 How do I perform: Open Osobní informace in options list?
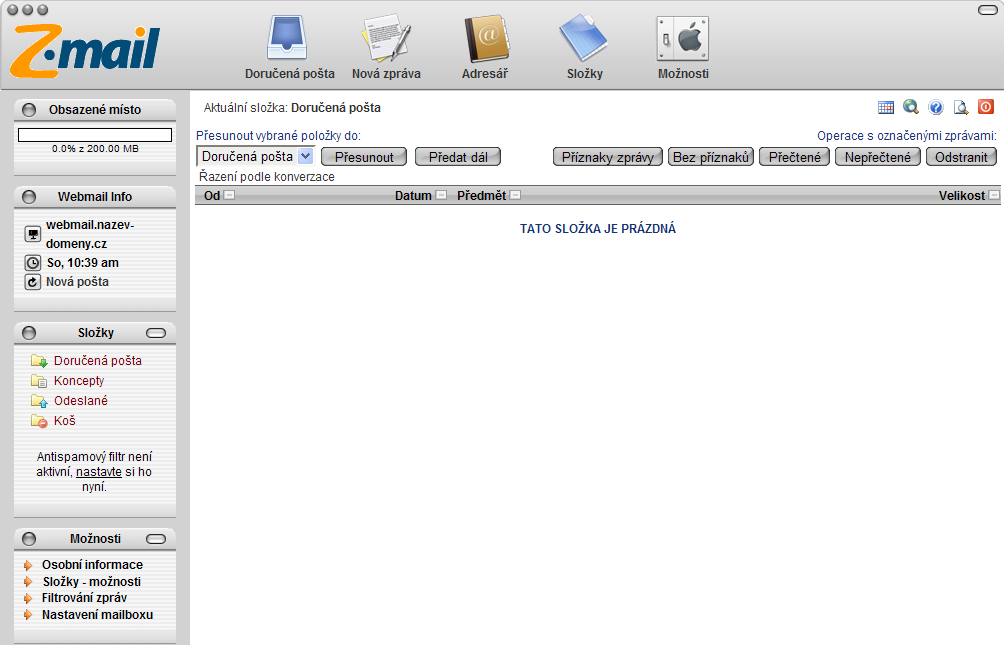tap(92, 565)
